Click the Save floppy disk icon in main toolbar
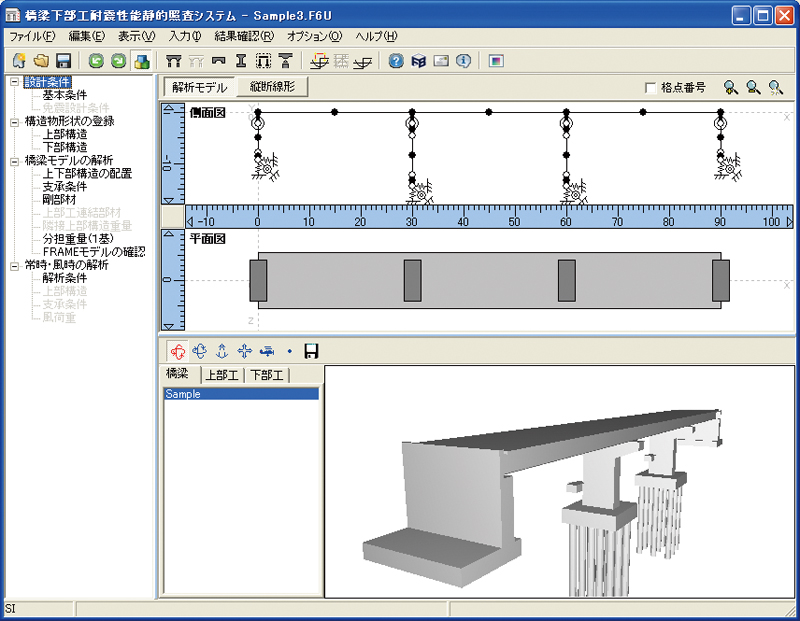 coord(63,61)
